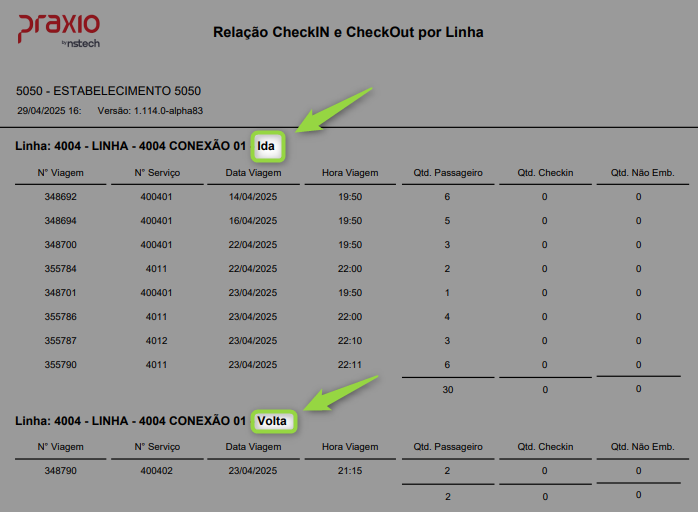Click date 16/04/2025
The width and height of the screenshot is (698, 512).
coord(253,221)
